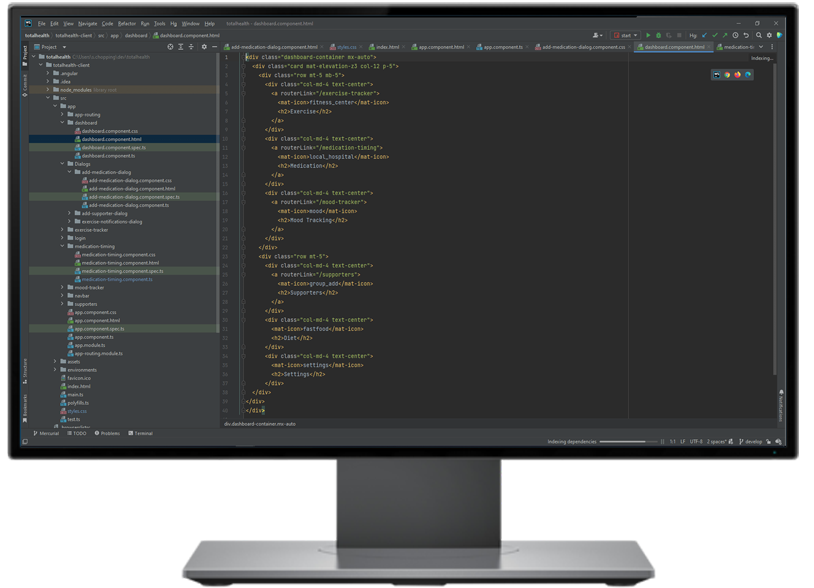Click the 'dashboard' breadcrumb in navigation bar

click(136, 35)
